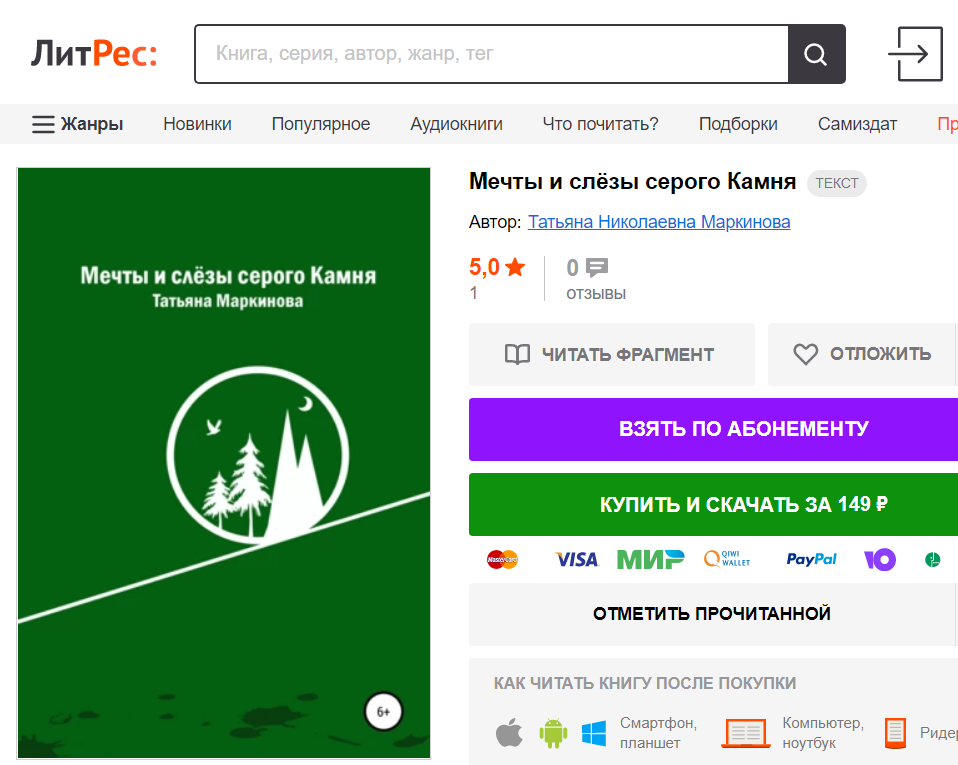Screen dimensions: 958x765
Task: Click the Android robot icon
Action: click(x=553, y=733)
